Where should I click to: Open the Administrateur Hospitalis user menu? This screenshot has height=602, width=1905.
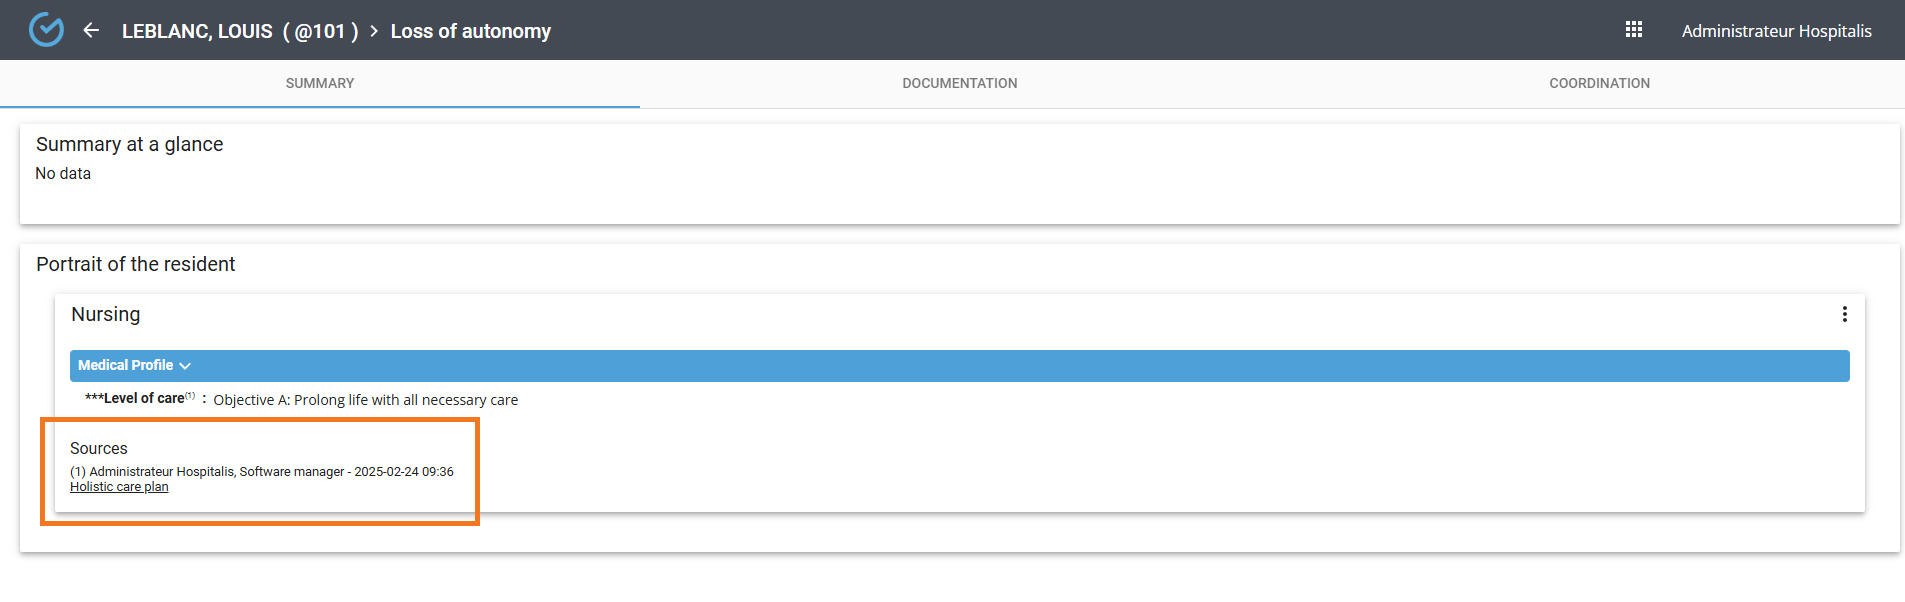point(1776,31)
